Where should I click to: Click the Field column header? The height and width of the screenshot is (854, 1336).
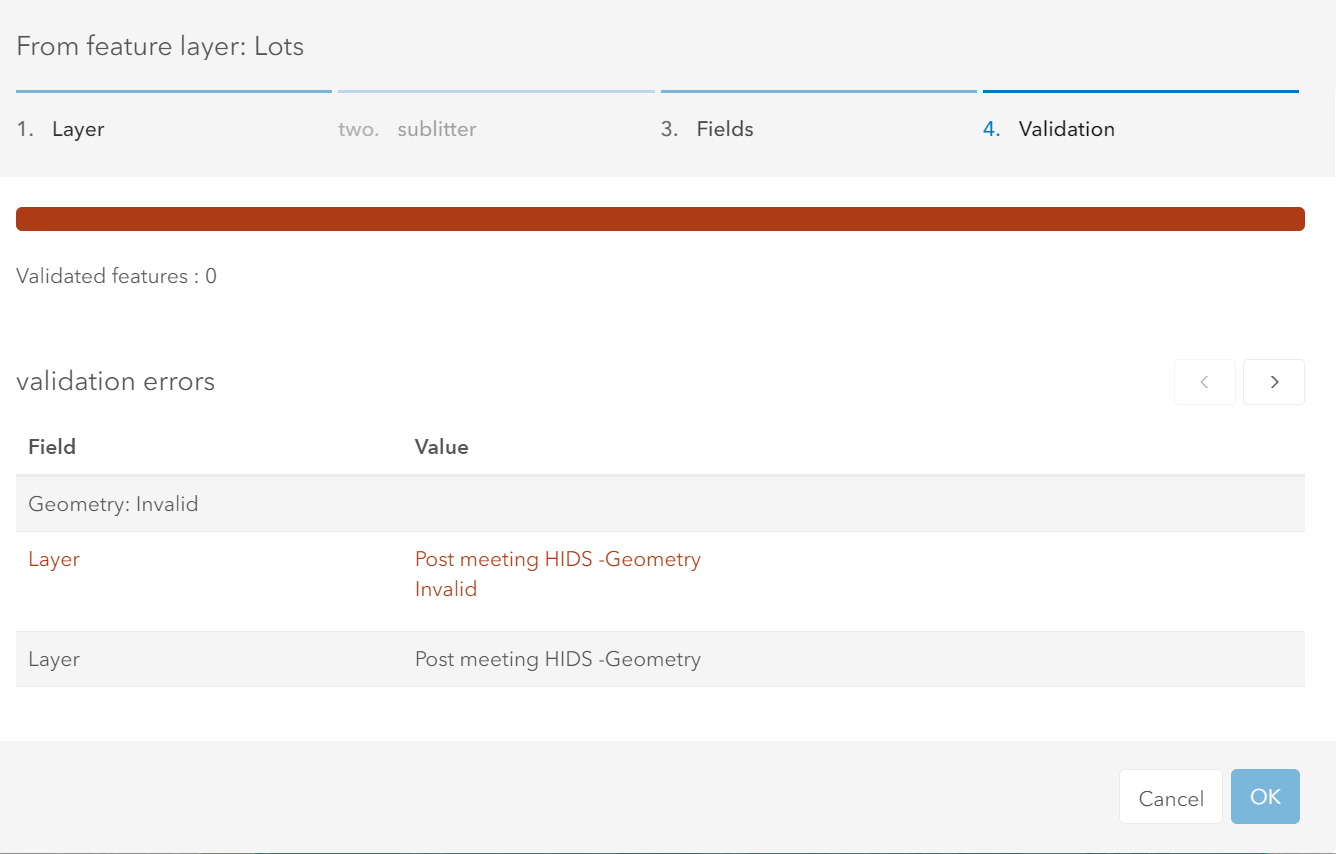click(52, 447)
